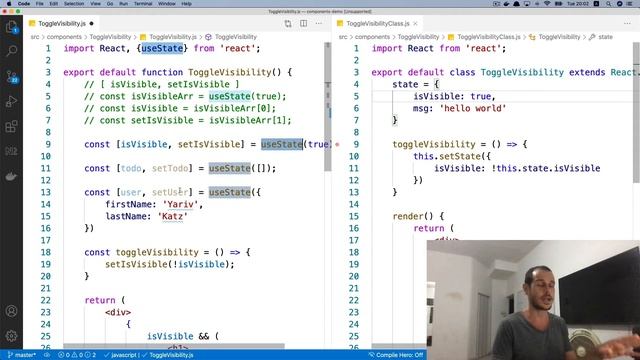640x360 pixels.
Task: Click the notification bell menu bar icon
Action: pyautogui.click(x=516, y=4)
